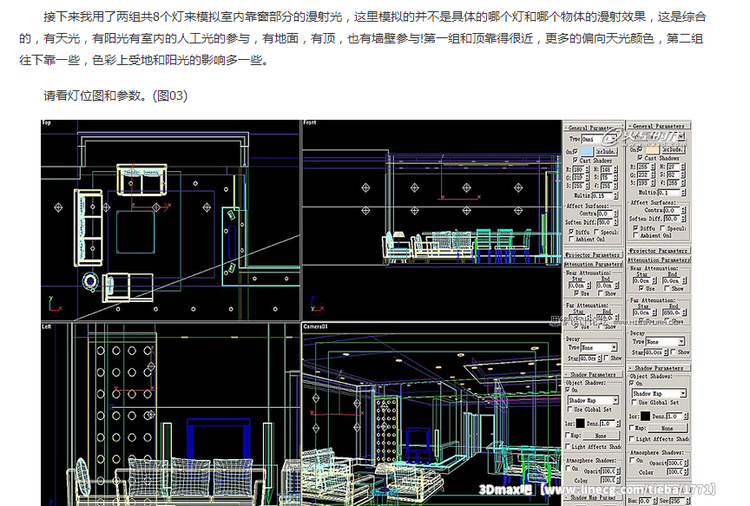750x506 pixels.
Task: Click the axis tripod in Top viewport
Action: click(54, 304)
